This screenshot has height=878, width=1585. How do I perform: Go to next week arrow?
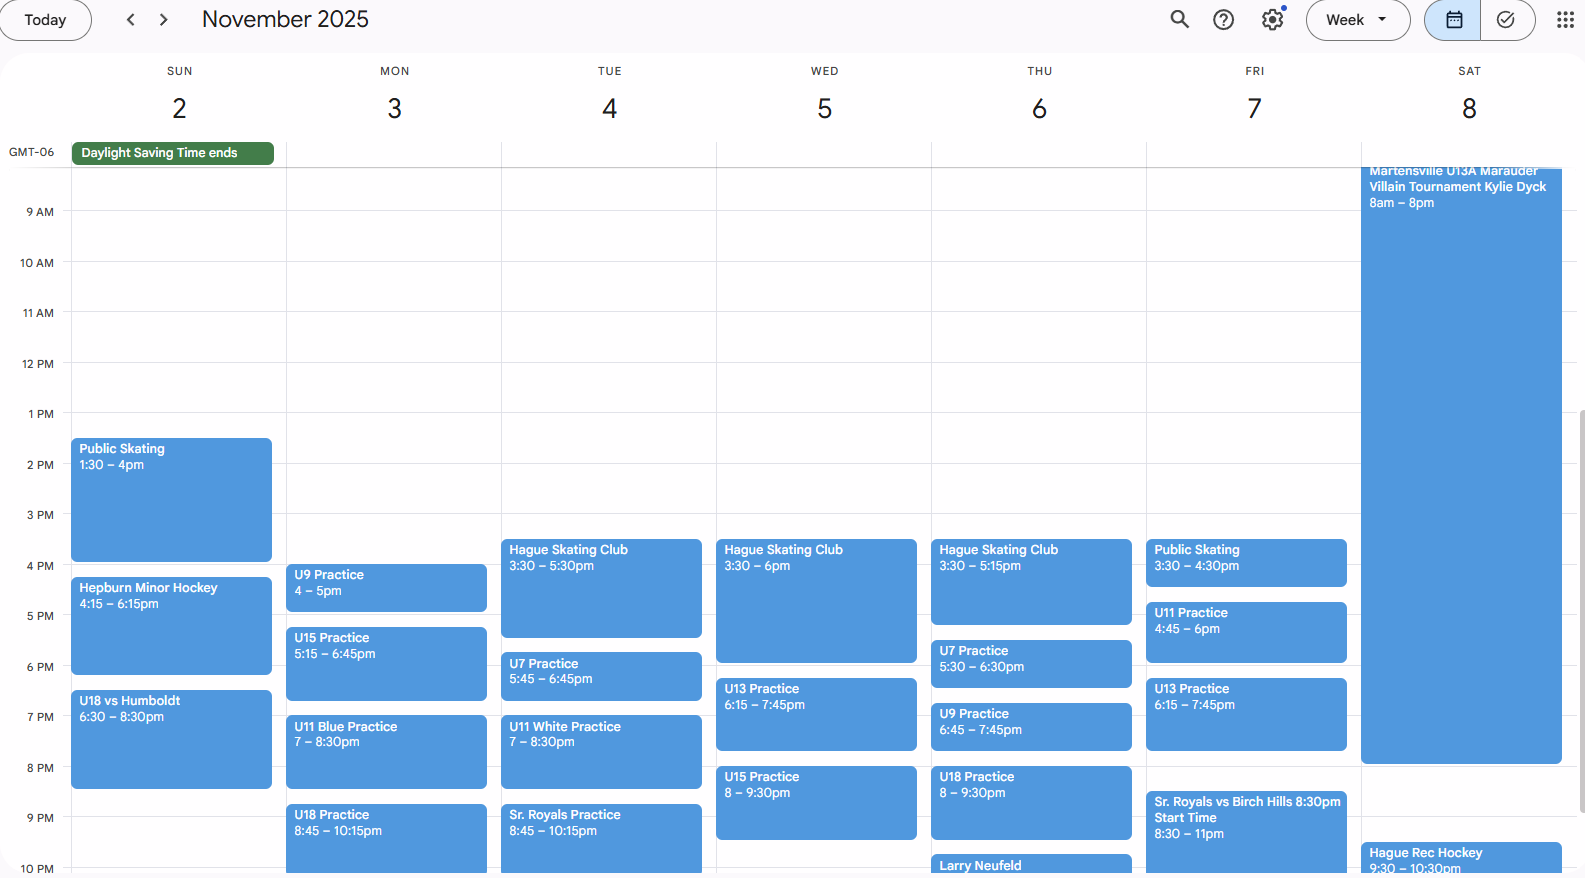(164, 20)
